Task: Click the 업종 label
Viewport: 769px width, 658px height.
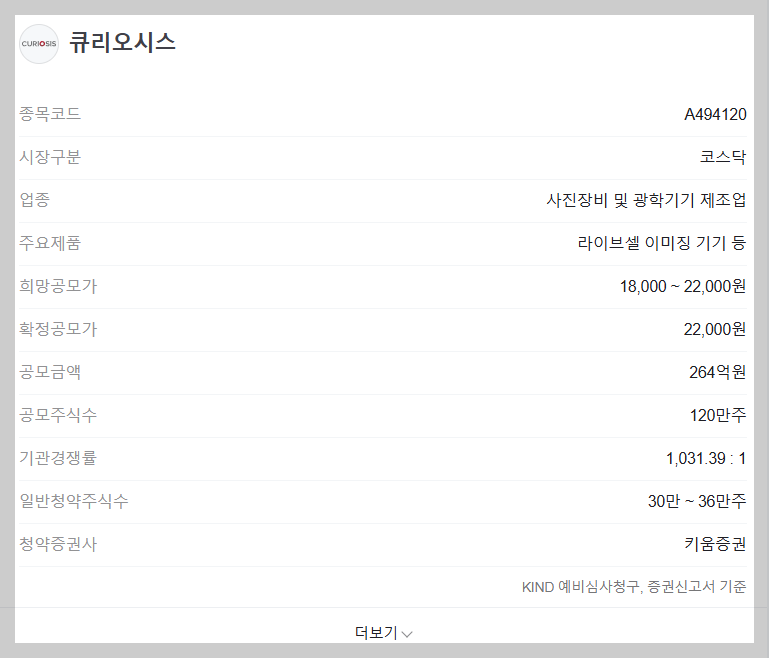Action: [x=34, y=200]
